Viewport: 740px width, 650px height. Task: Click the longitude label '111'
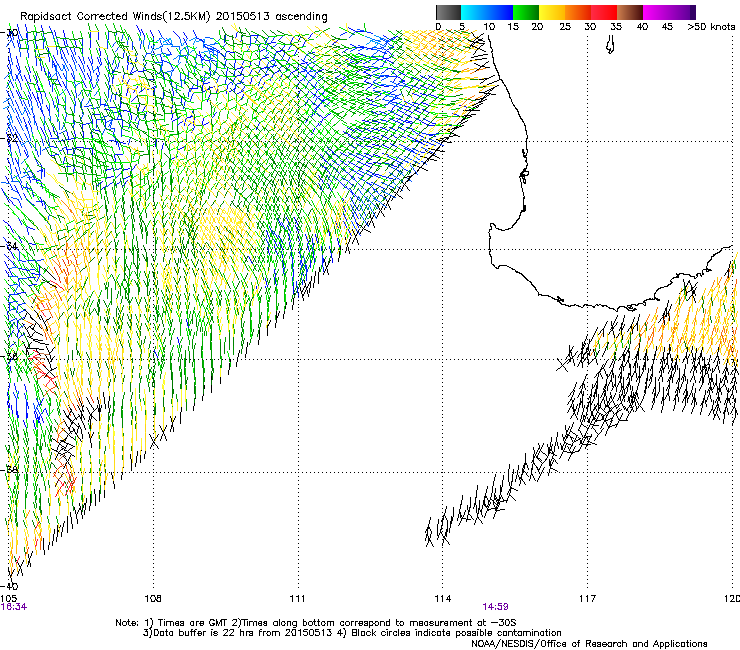click(x=297, y=599)
